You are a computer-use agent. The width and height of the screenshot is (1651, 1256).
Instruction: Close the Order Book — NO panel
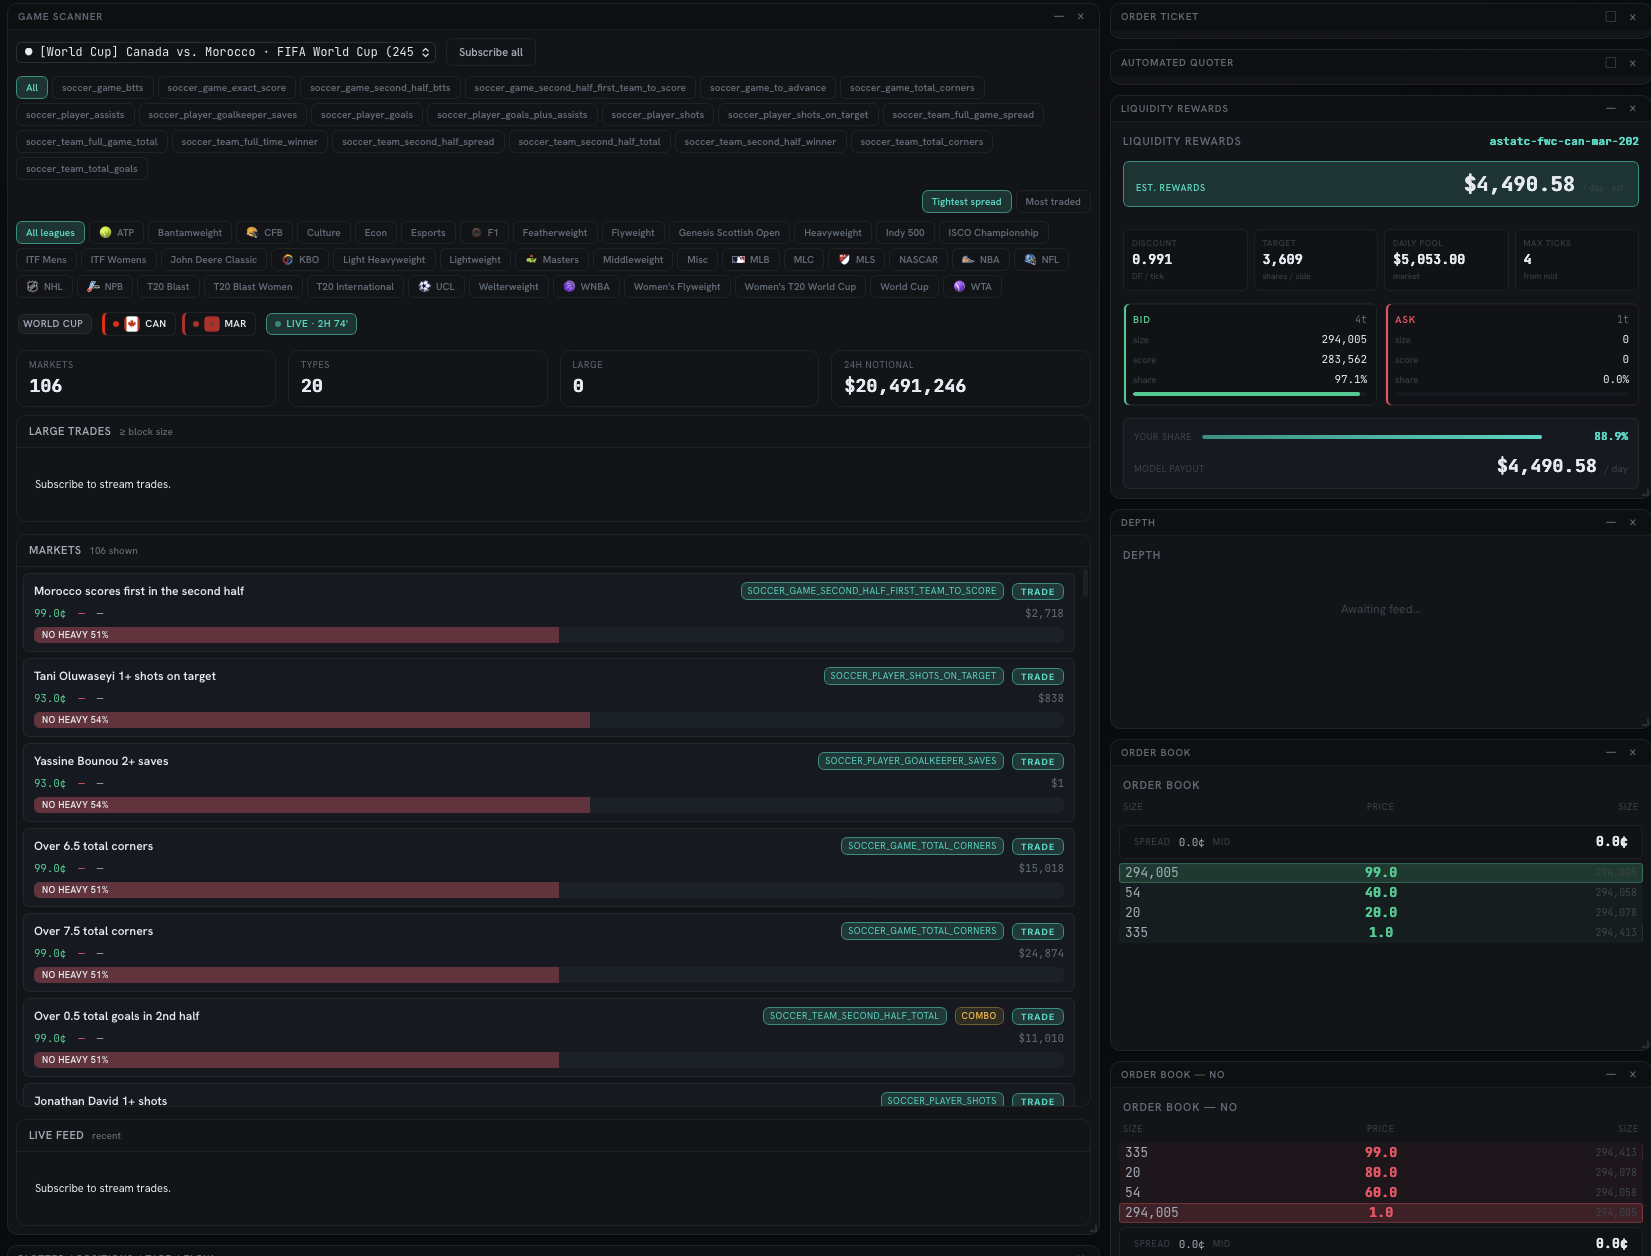click(x=1632, y=1075)
